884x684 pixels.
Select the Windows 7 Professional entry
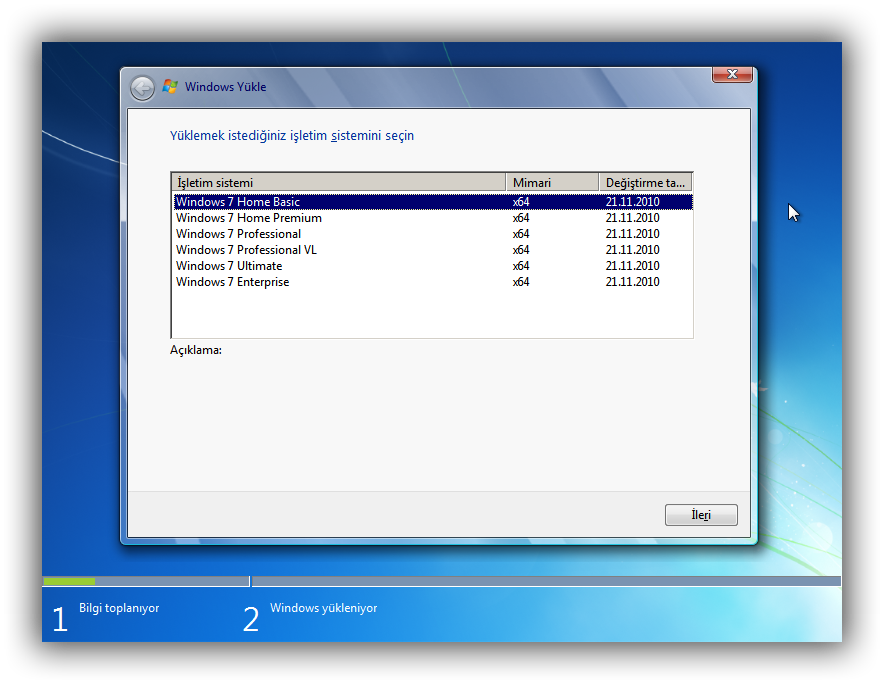[x=238, y=234]
